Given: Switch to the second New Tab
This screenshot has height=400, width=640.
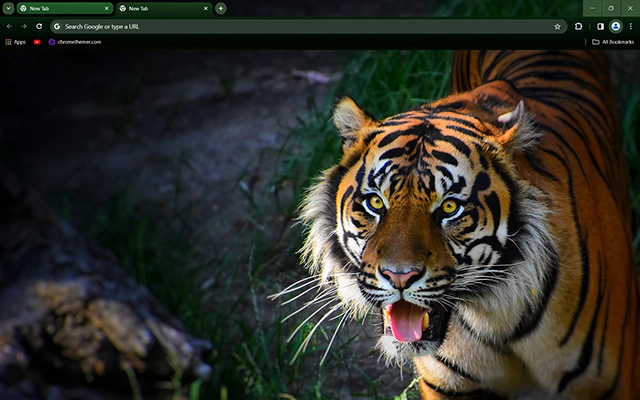Looking at the screenshot, I should point(164,8).
